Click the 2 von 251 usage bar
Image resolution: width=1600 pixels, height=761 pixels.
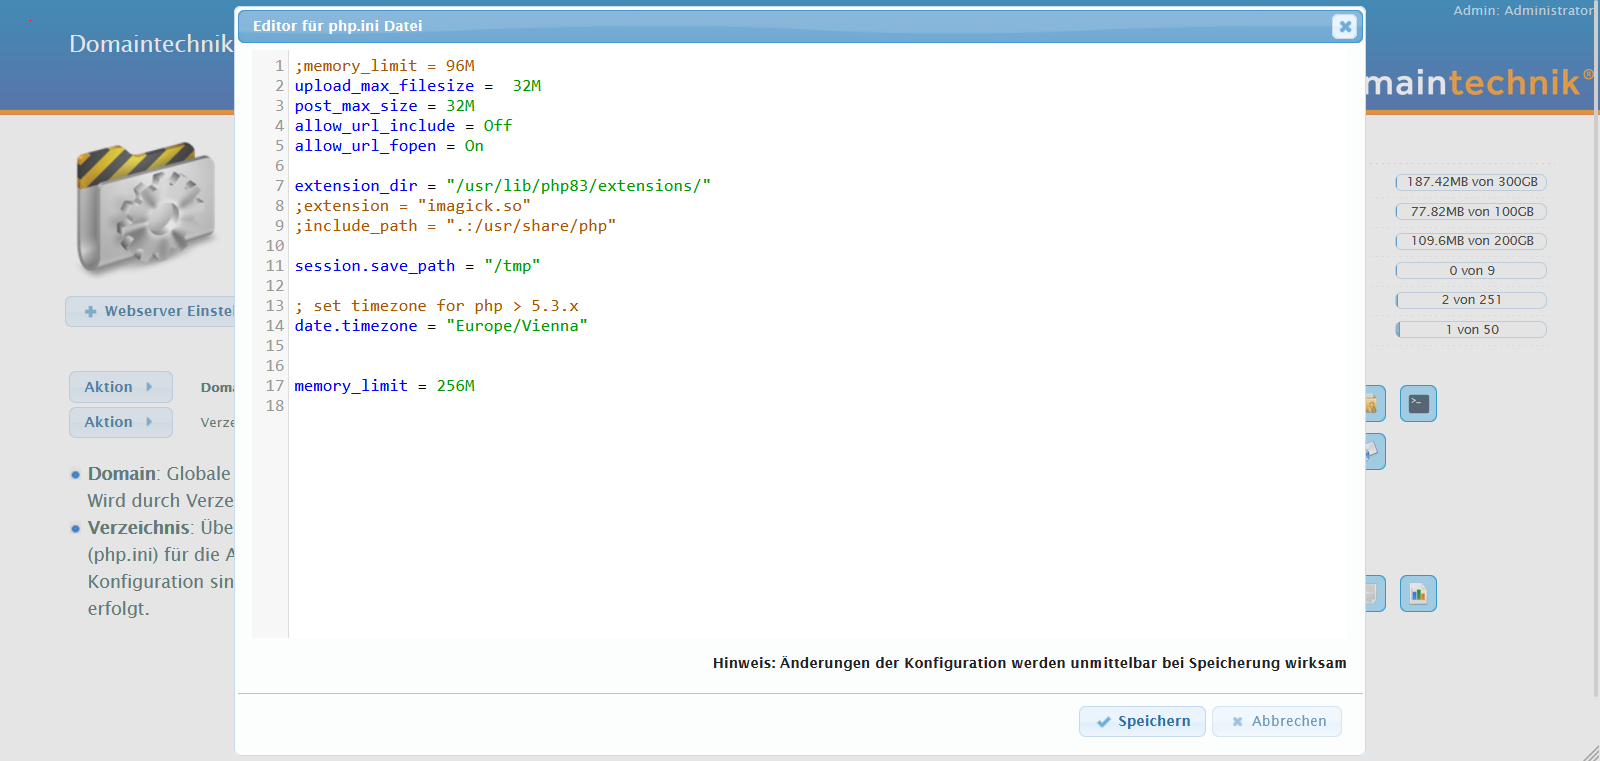point(1471,300)
